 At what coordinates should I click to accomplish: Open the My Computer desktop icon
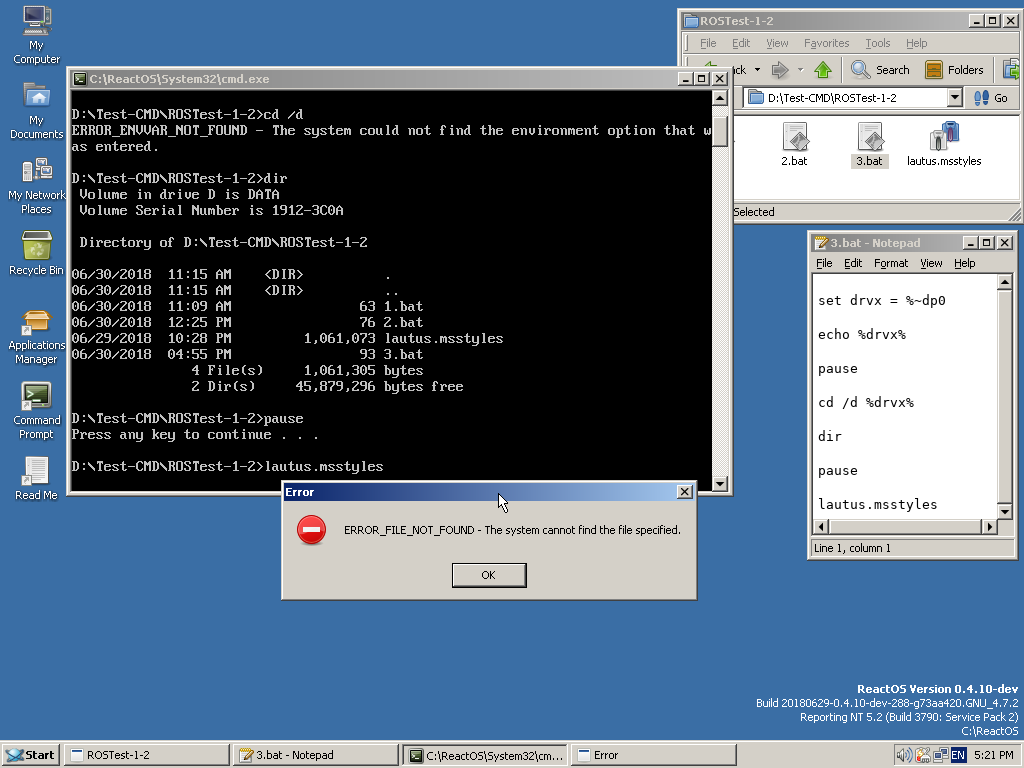click(x=36, y=22)
